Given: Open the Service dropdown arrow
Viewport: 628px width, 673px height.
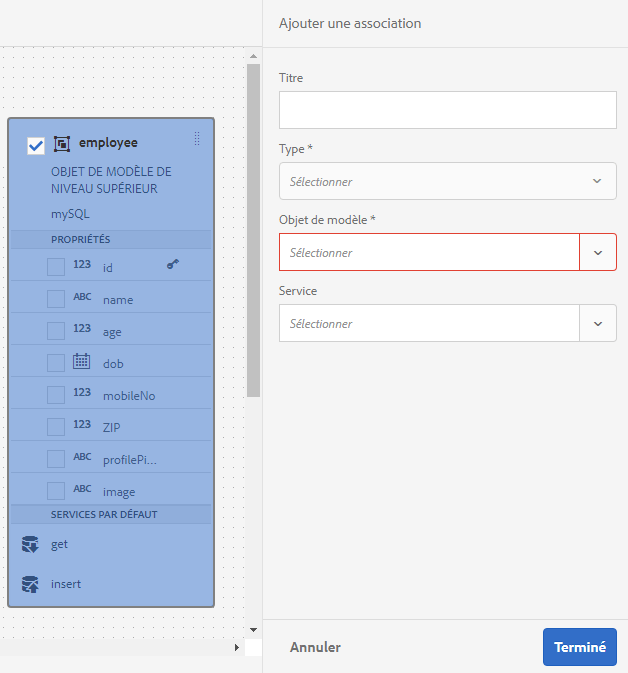Looking at the screenshot, I should (598, 324).
